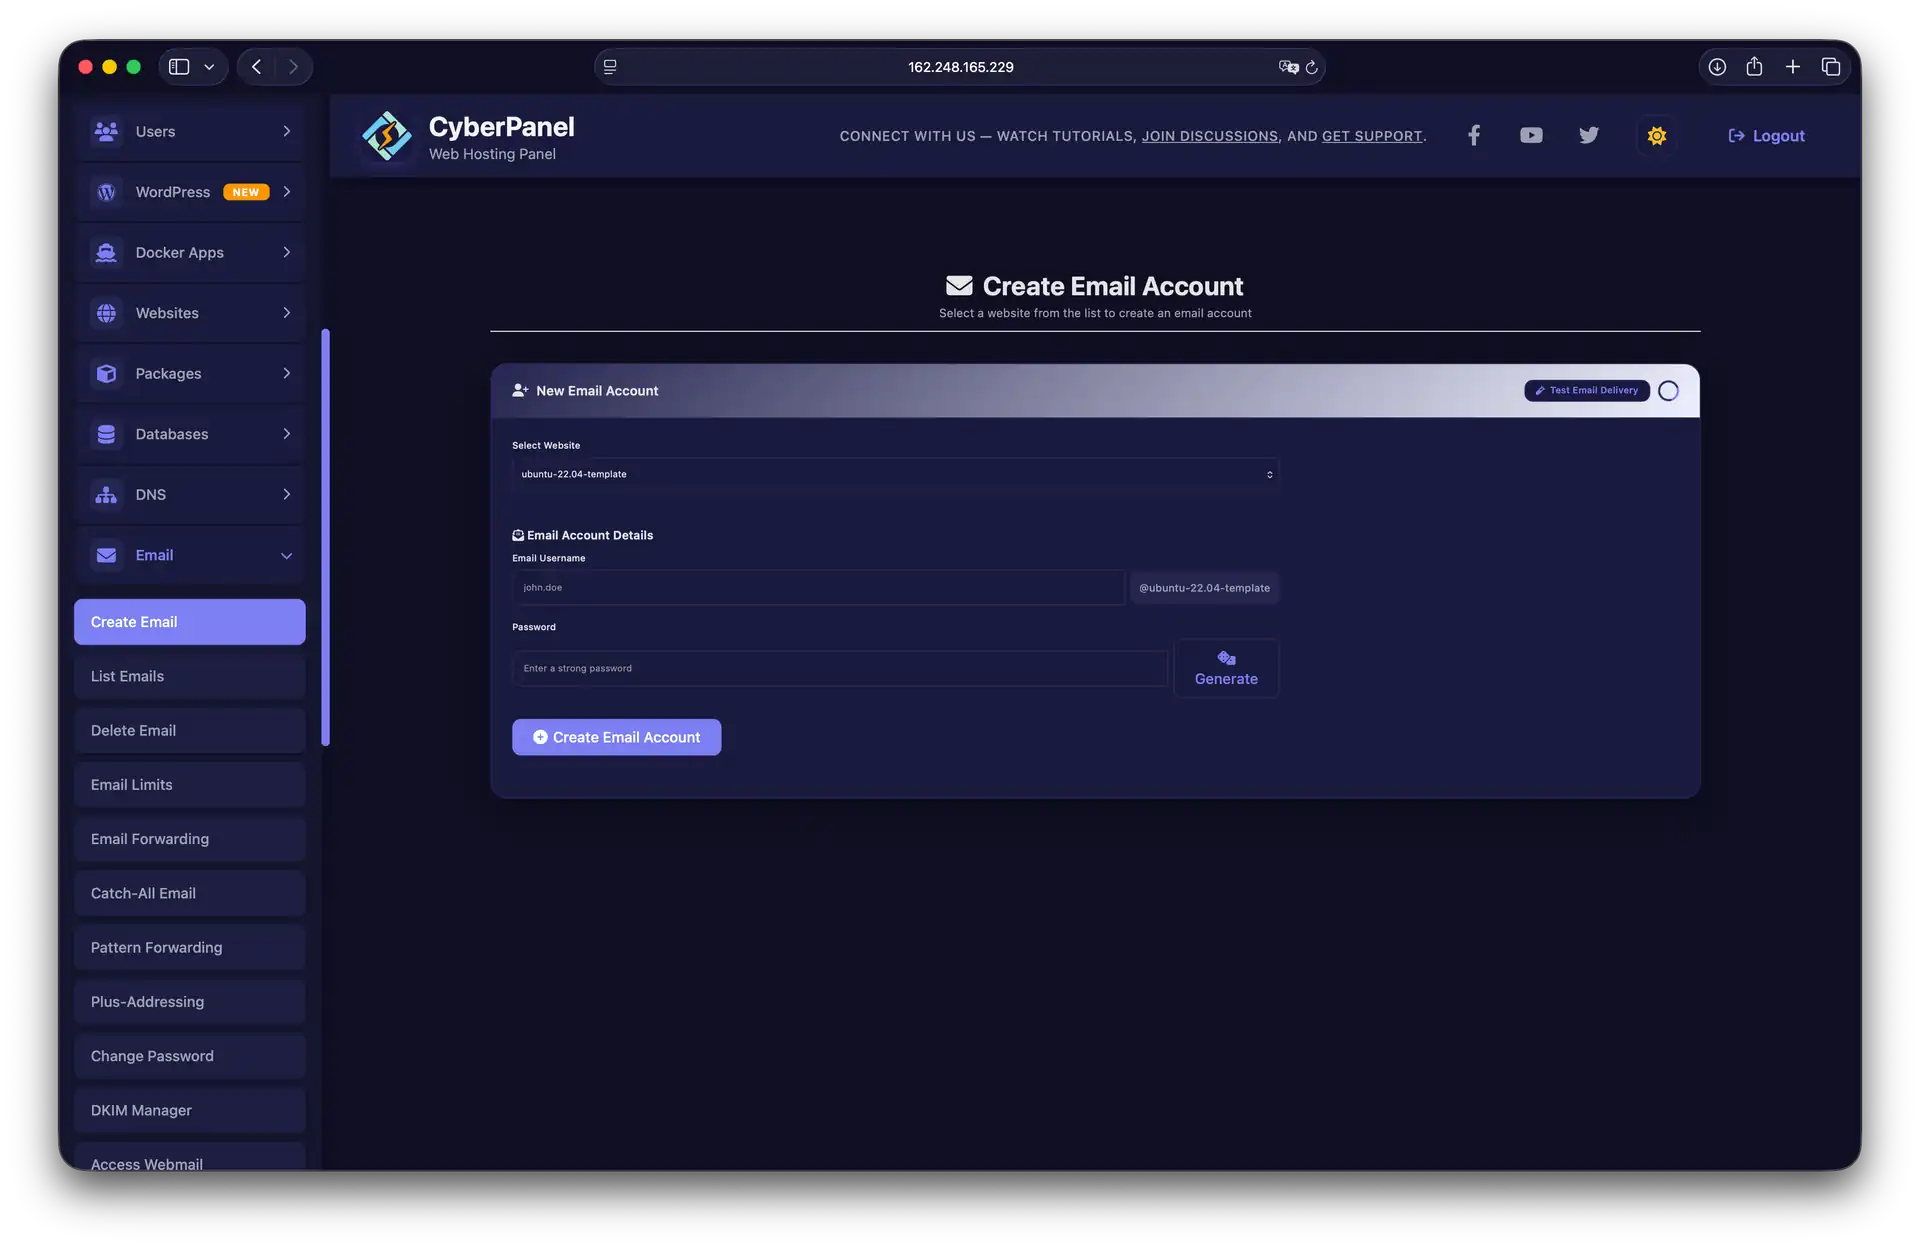Collapse the Email section chevron
Viewport: 1920px width, 1248px height.
(x=287, y=555)
